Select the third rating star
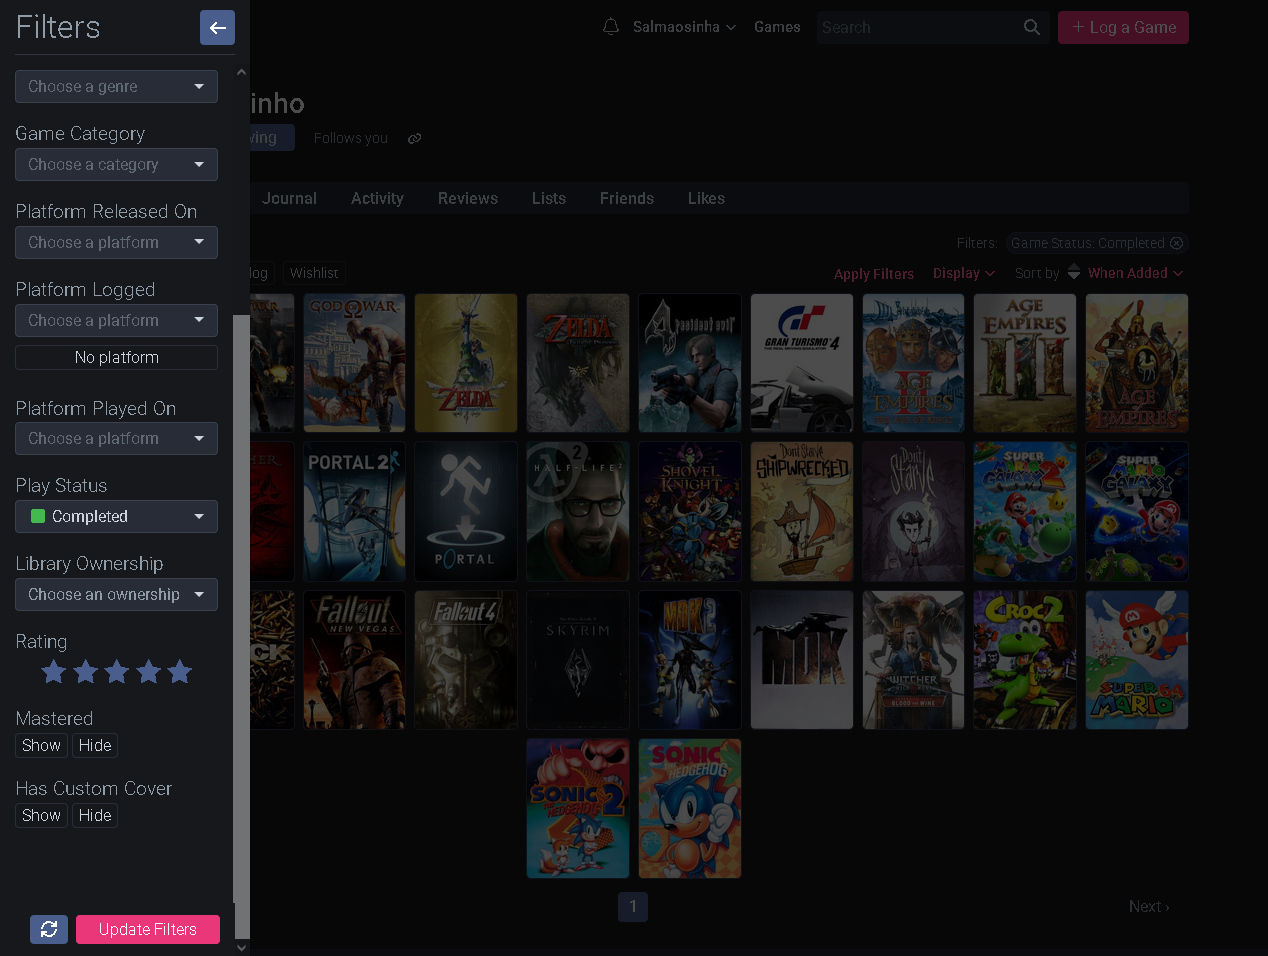Viewport: 1268px width, 956px height. (117, 672)
